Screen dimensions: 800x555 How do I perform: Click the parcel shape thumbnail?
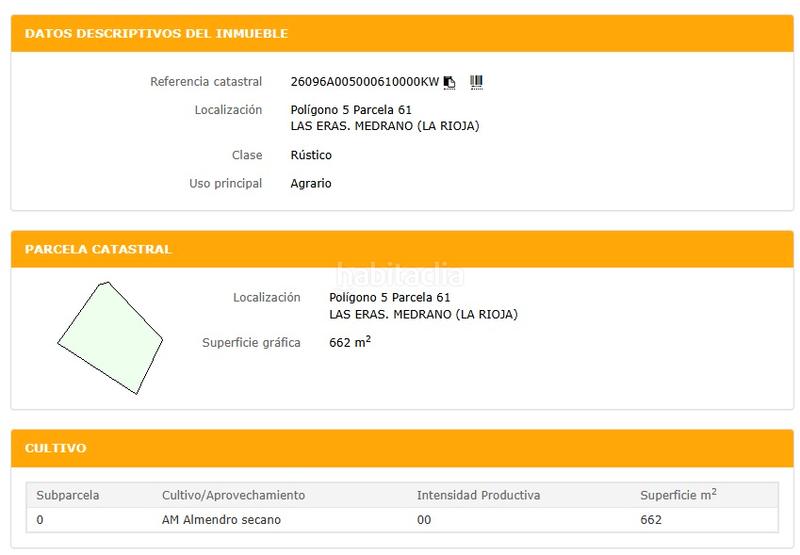coord(110,338)
